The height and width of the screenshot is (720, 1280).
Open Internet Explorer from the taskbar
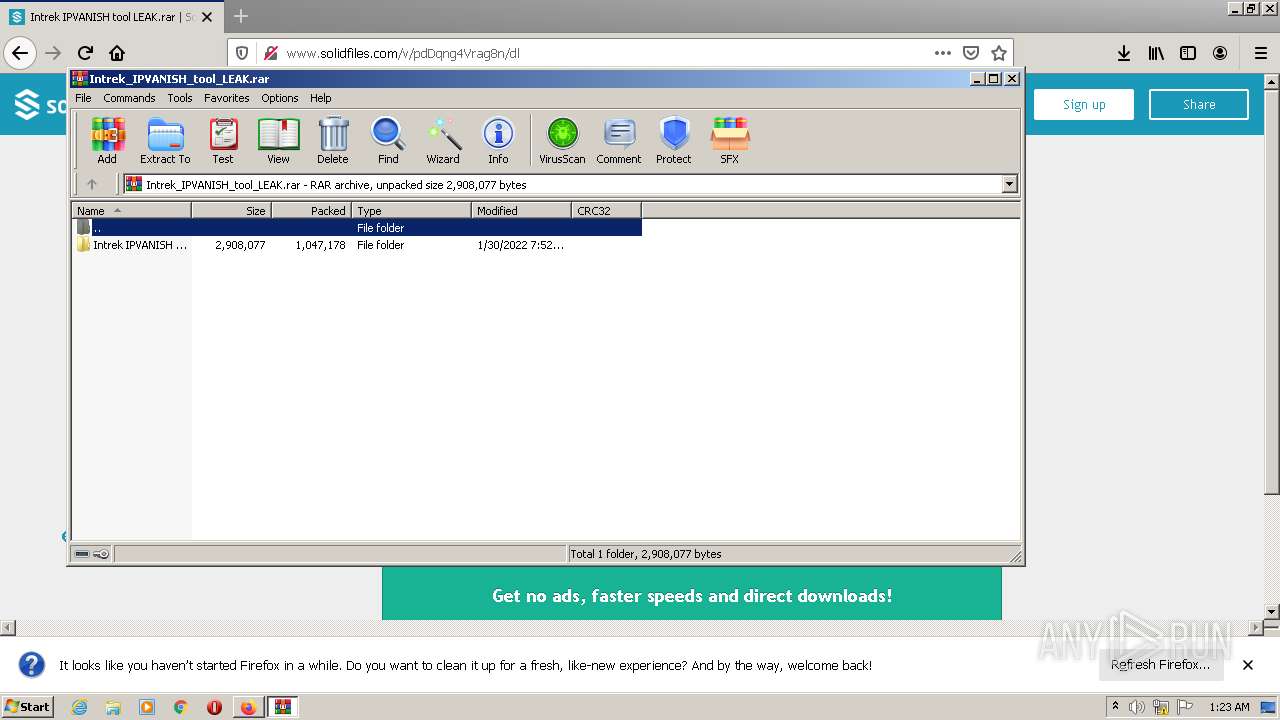point(79,707)
